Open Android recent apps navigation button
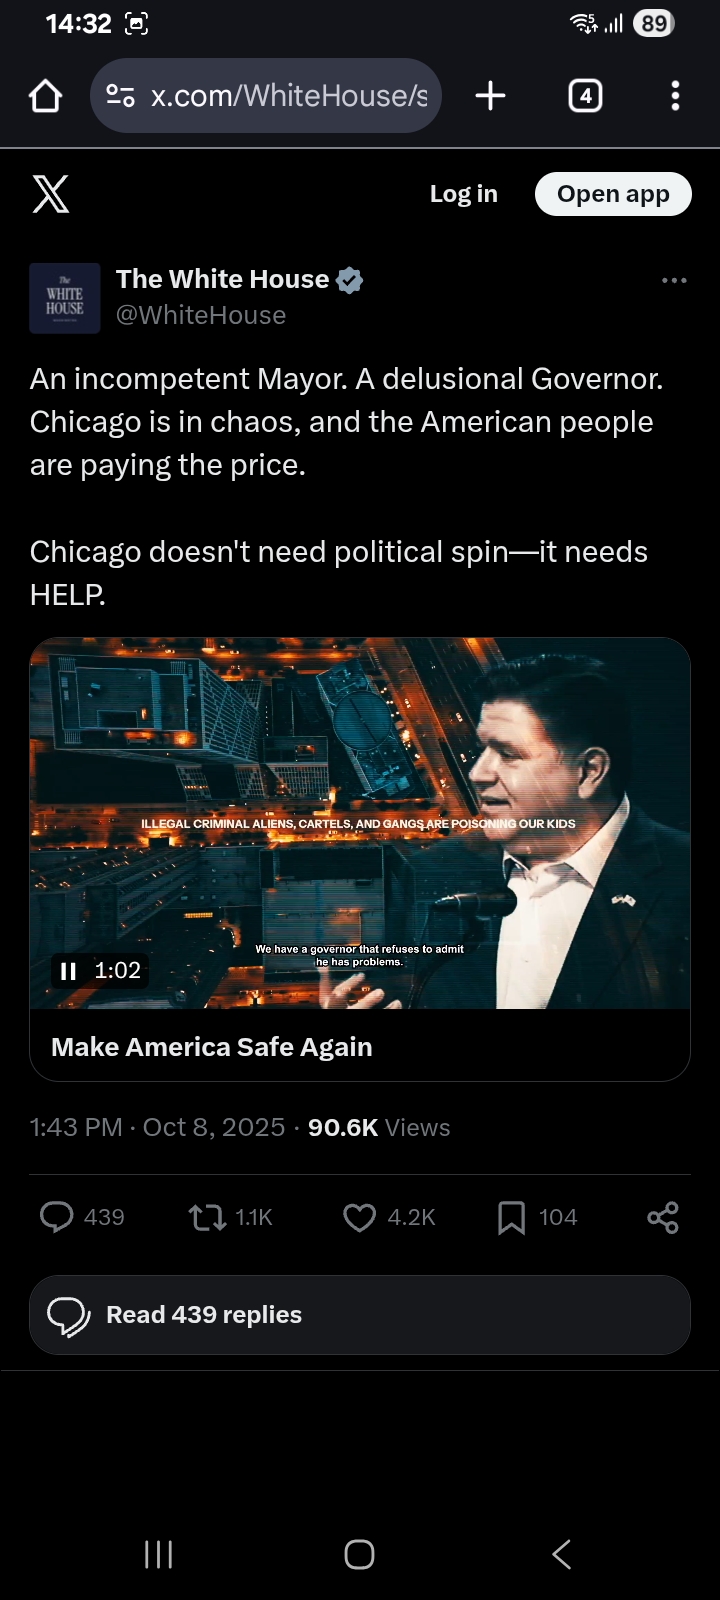The image size is (720, 1600). pos(158,1554)
